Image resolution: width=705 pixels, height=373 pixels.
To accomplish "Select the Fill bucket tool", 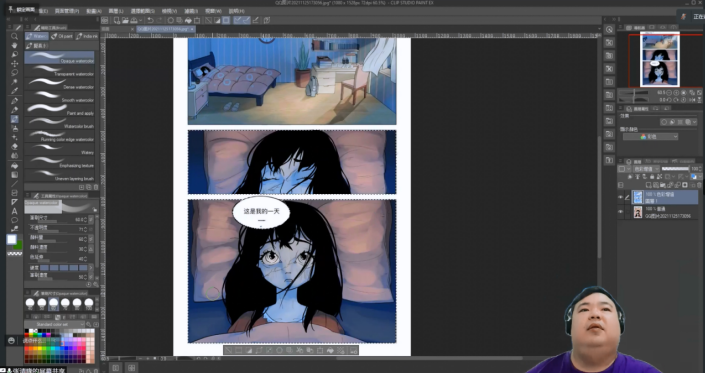I will pyautogui.click(x=14, y=165).
